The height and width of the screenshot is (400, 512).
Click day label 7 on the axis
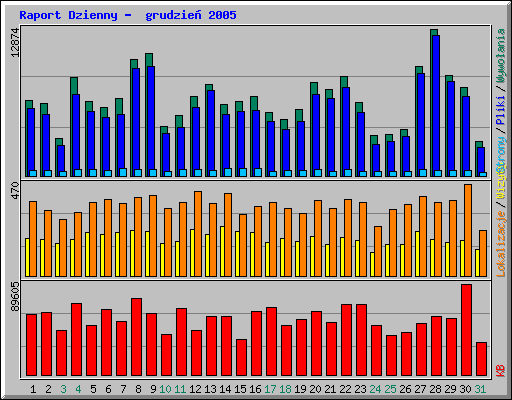(x=123, y=389)
